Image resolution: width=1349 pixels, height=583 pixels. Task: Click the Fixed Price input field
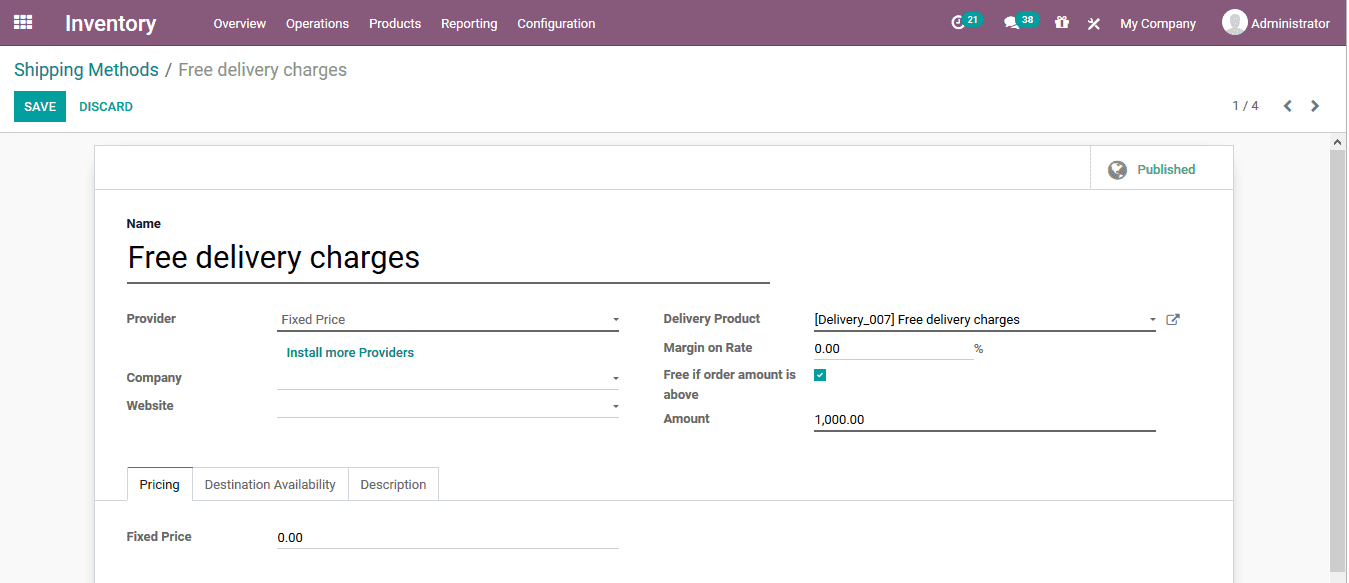pos(448,538)
